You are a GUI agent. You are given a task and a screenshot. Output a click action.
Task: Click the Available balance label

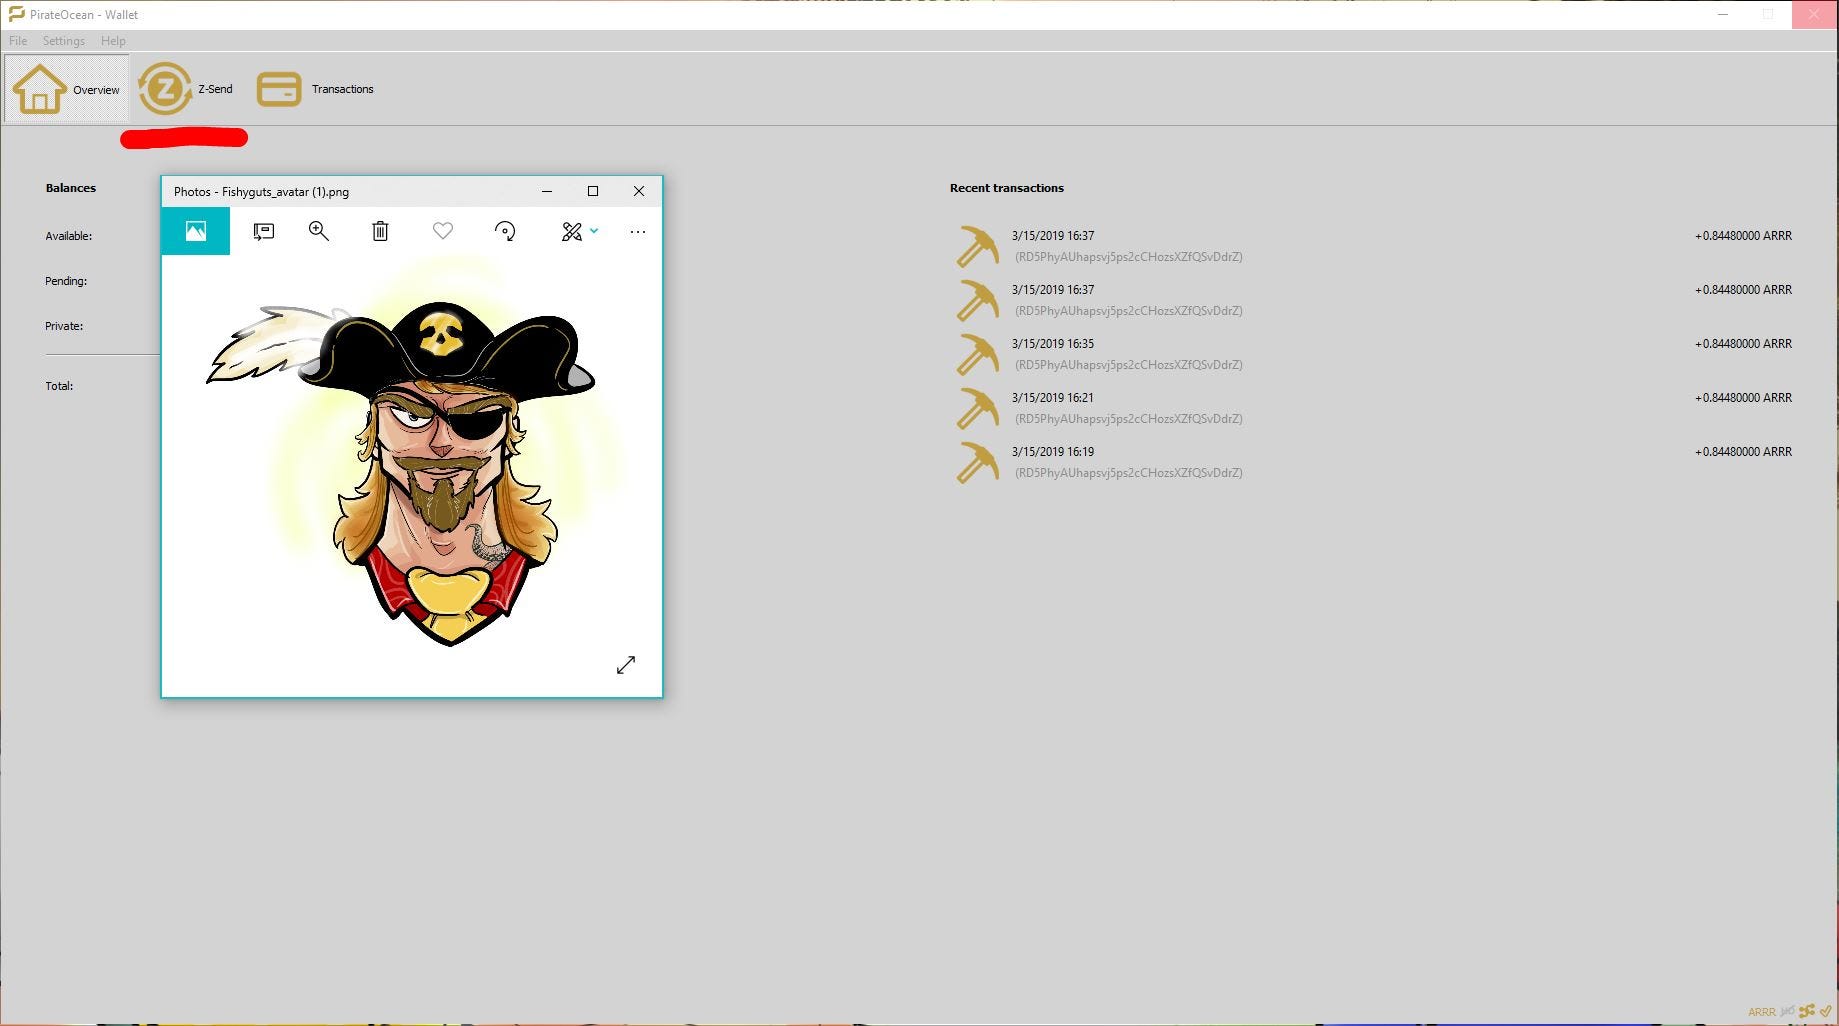click(69, 236)
